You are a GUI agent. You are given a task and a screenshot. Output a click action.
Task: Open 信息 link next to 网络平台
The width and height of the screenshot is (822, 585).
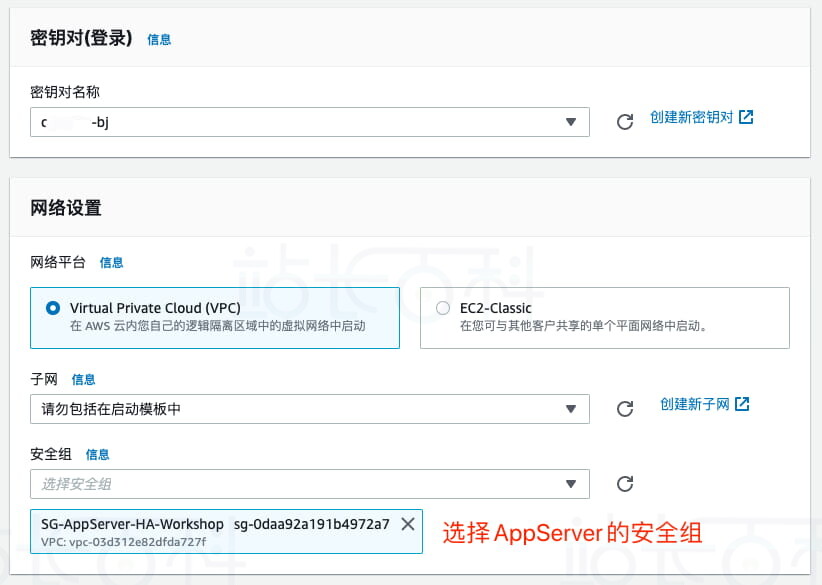[x=111, y=263]
